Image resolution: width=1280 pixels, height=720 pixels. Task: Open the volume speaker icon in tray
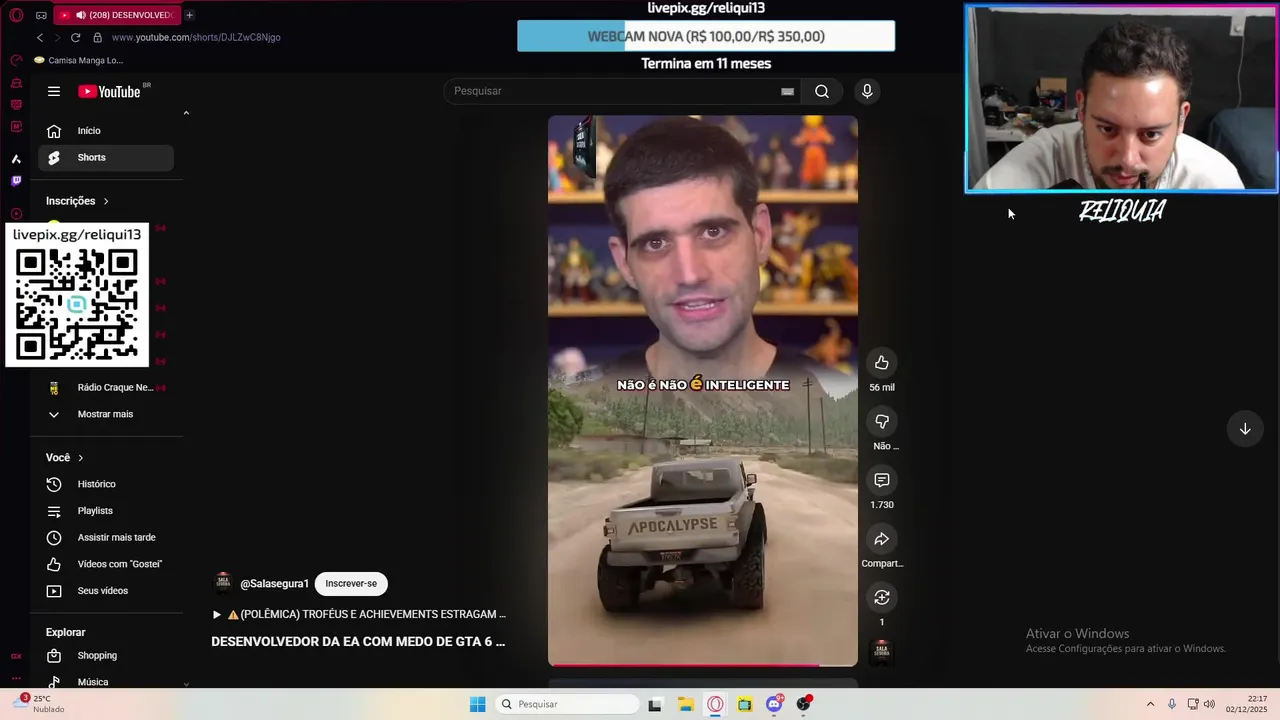1209,704
